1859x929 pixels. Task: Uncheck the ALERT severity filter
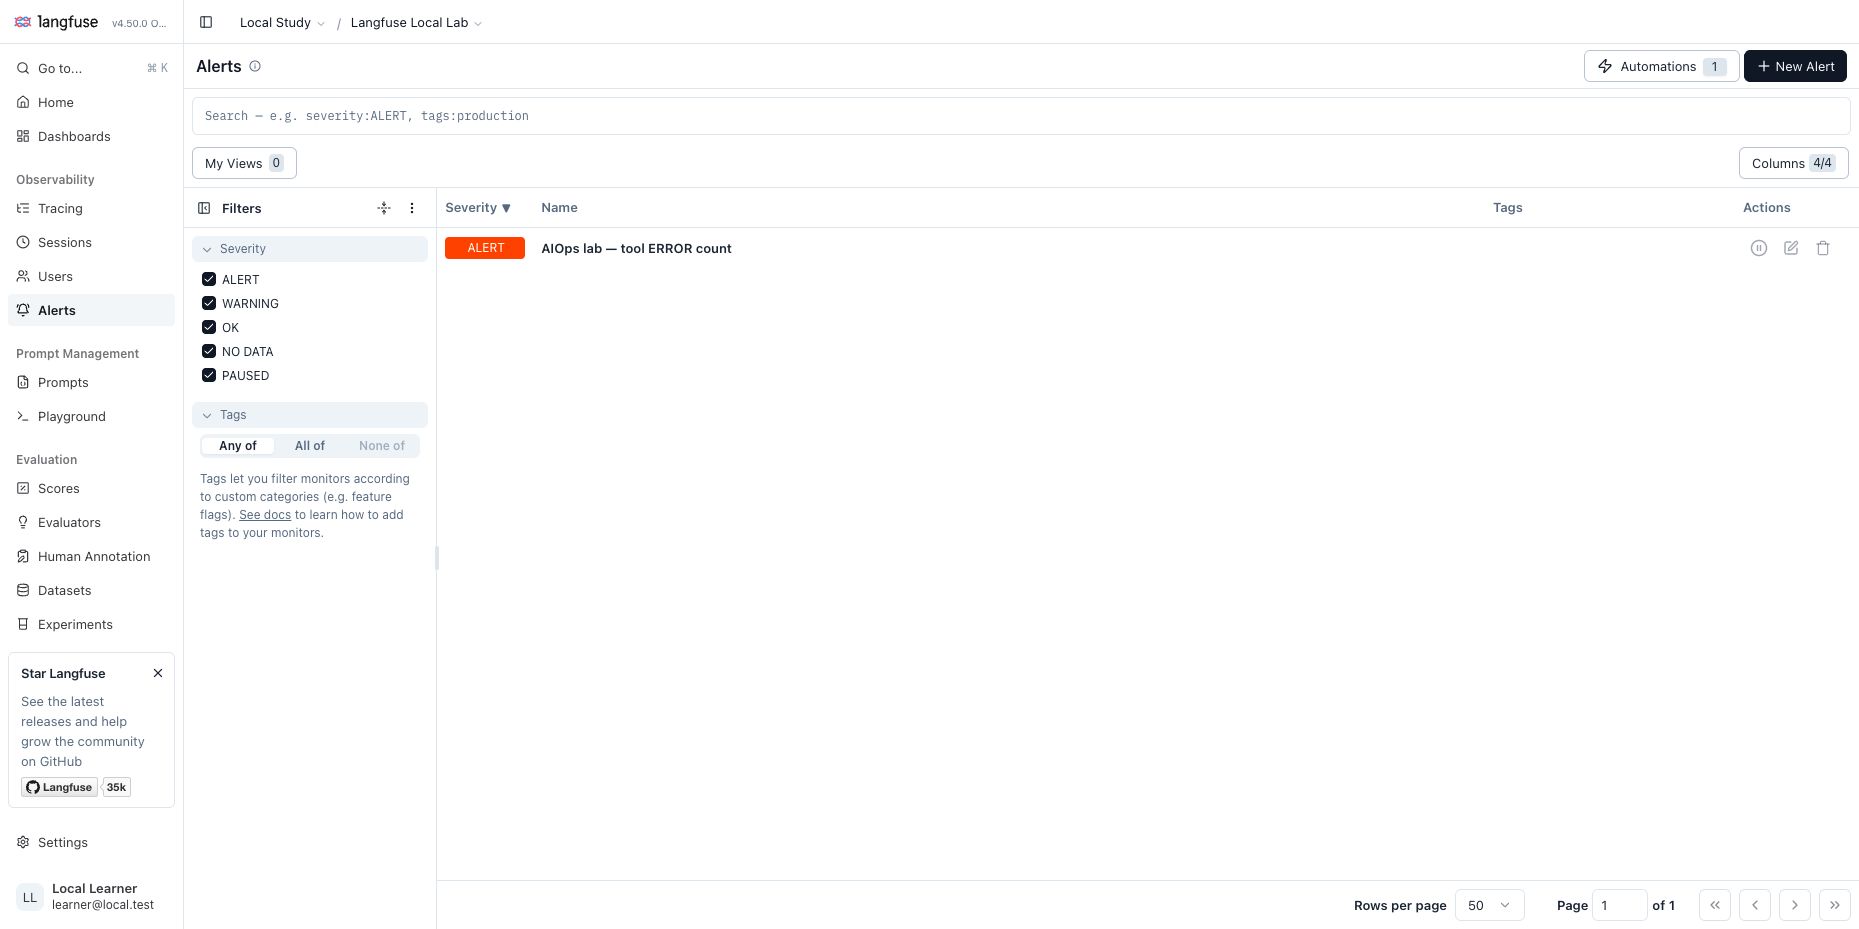[x=209, y=279]
